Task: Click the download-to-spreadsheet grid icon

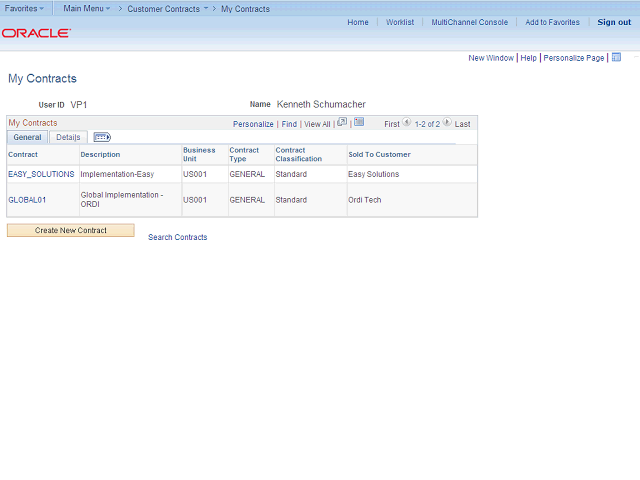Action: click(359, 122)
